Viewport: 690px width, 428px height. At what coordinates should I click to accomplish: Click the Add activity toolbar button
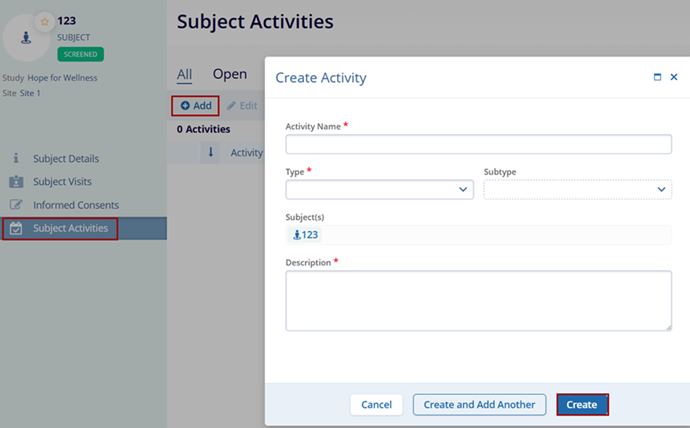pyautogui.click(x=195, y=105)
